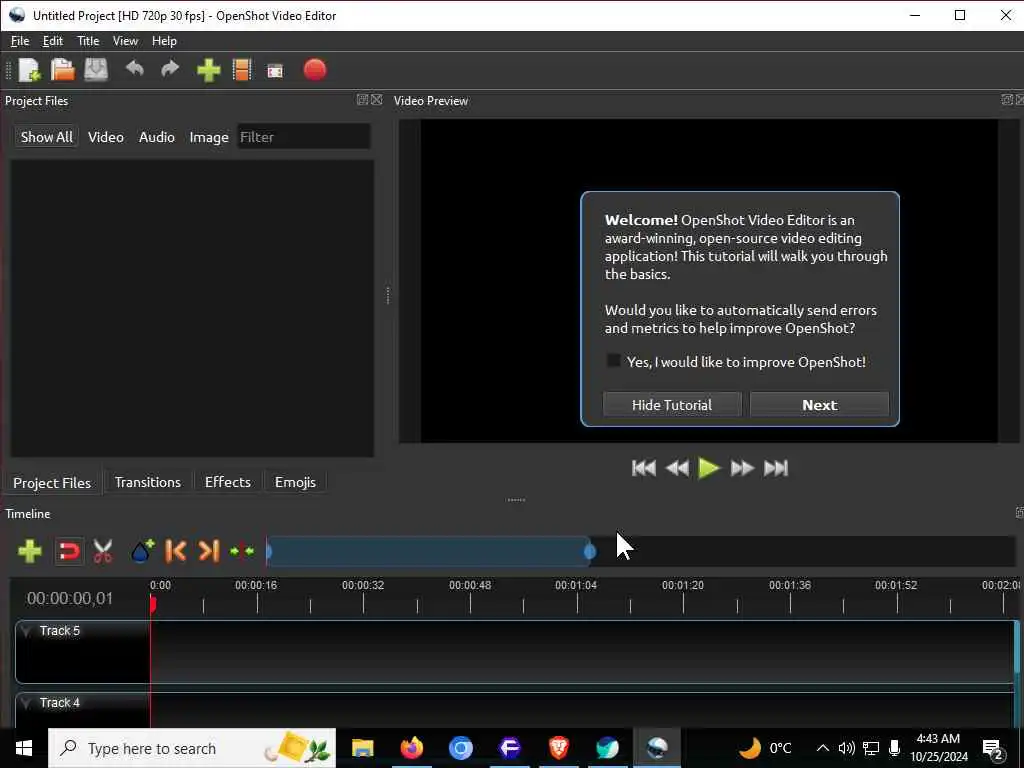Click the red playhead marker on the ruler
1024x768 pixels.
click(152, 604)
